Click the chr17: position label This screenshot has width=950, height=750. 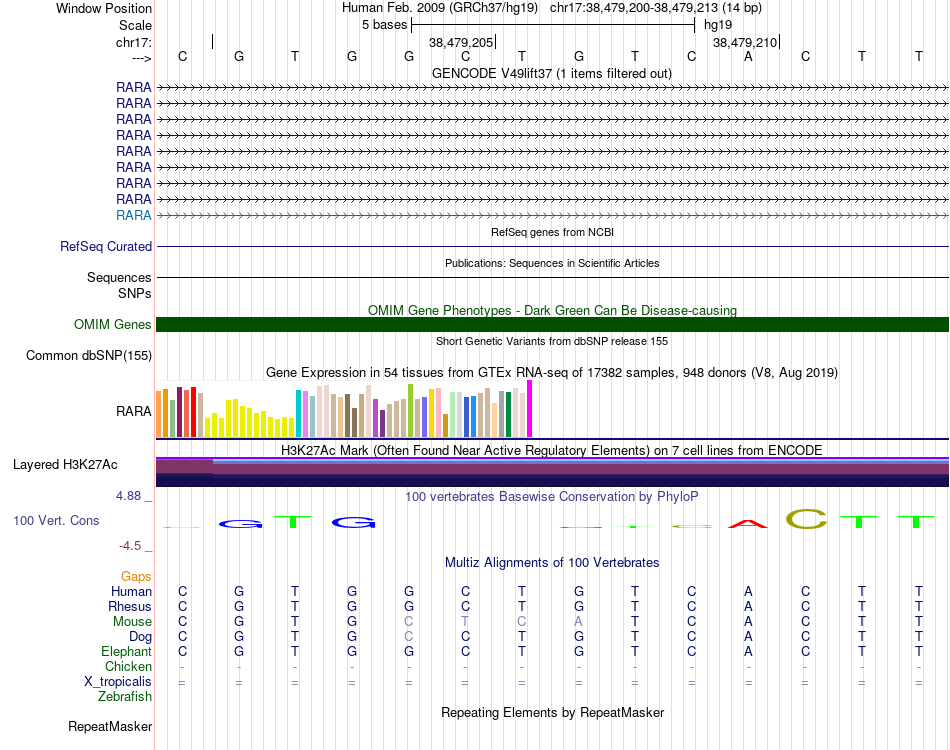point(133,42)
